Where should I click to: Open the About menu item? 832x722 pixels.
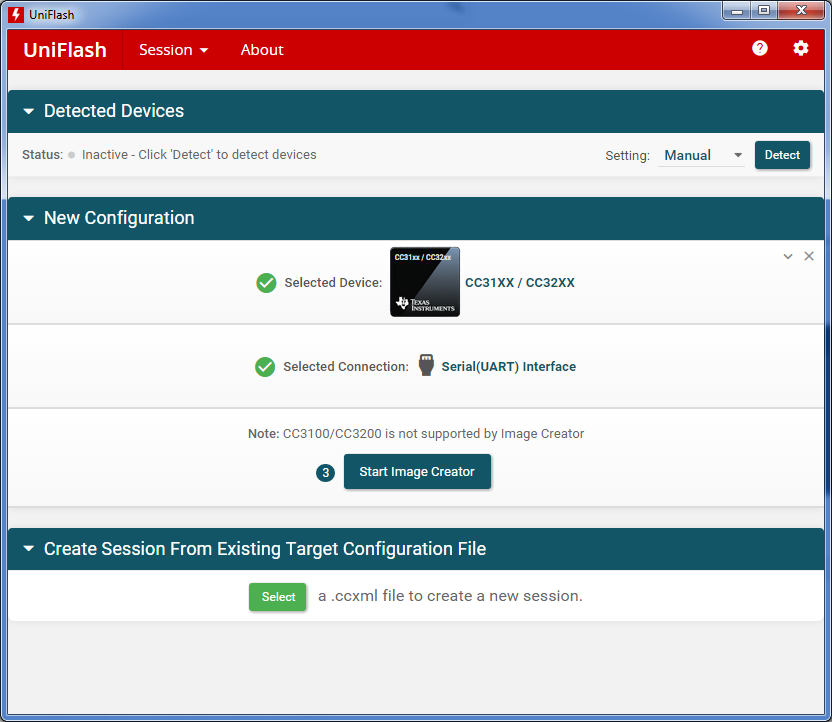[x=262, y=50]
